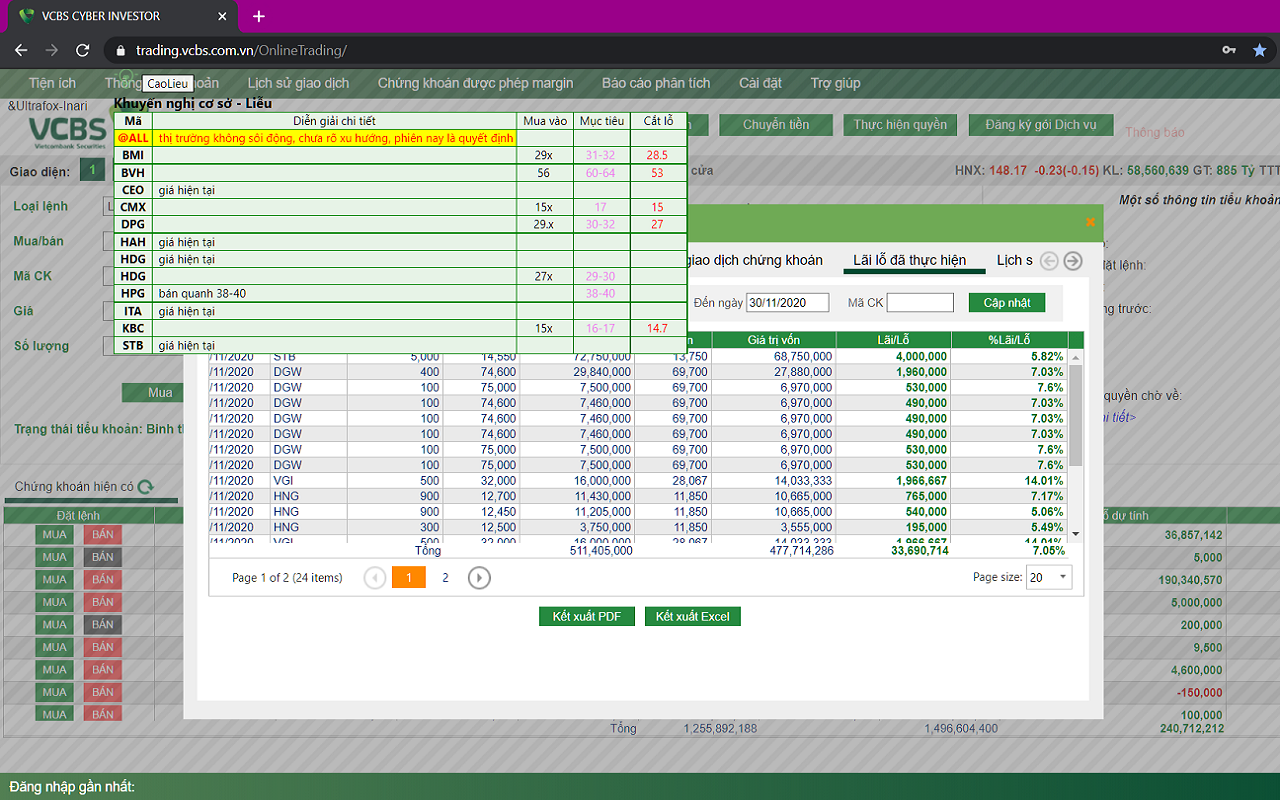Click the Mã CK filter field
The height and width of the screenshot is (800, 1280).
pyautogui.click(x=920, y=302)
